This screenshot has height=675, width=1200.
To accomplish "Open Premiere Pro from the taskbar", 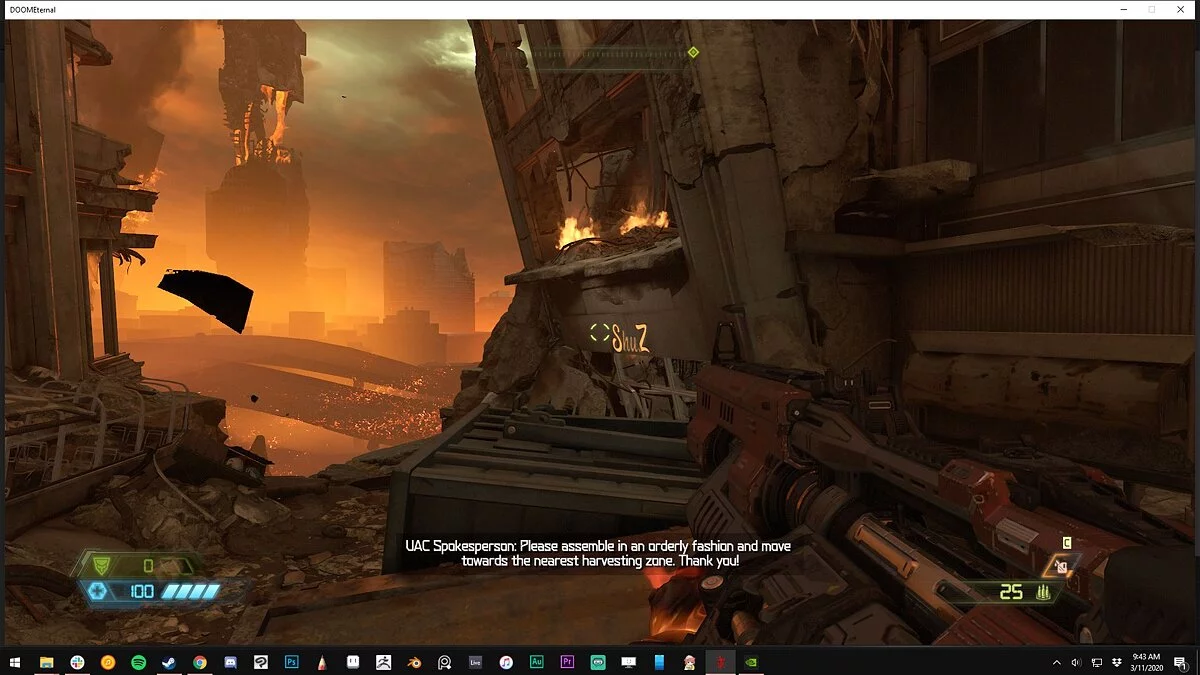I will tap(567, 662).
